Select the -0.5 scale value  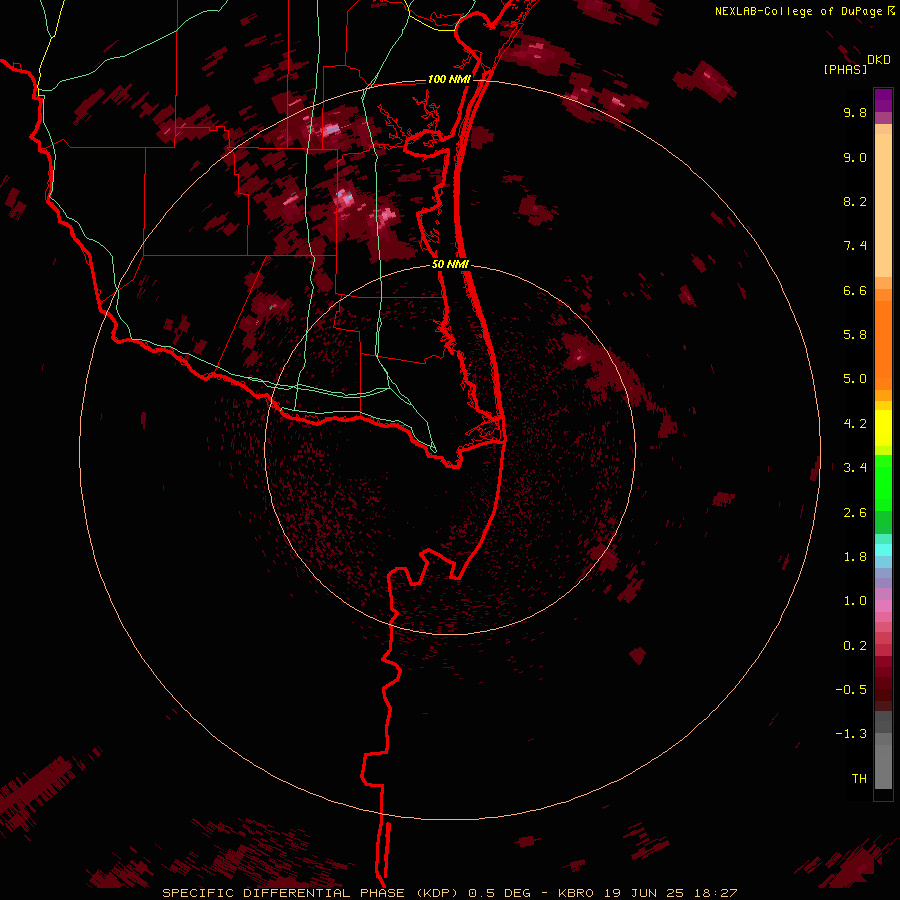click(851, 690)
